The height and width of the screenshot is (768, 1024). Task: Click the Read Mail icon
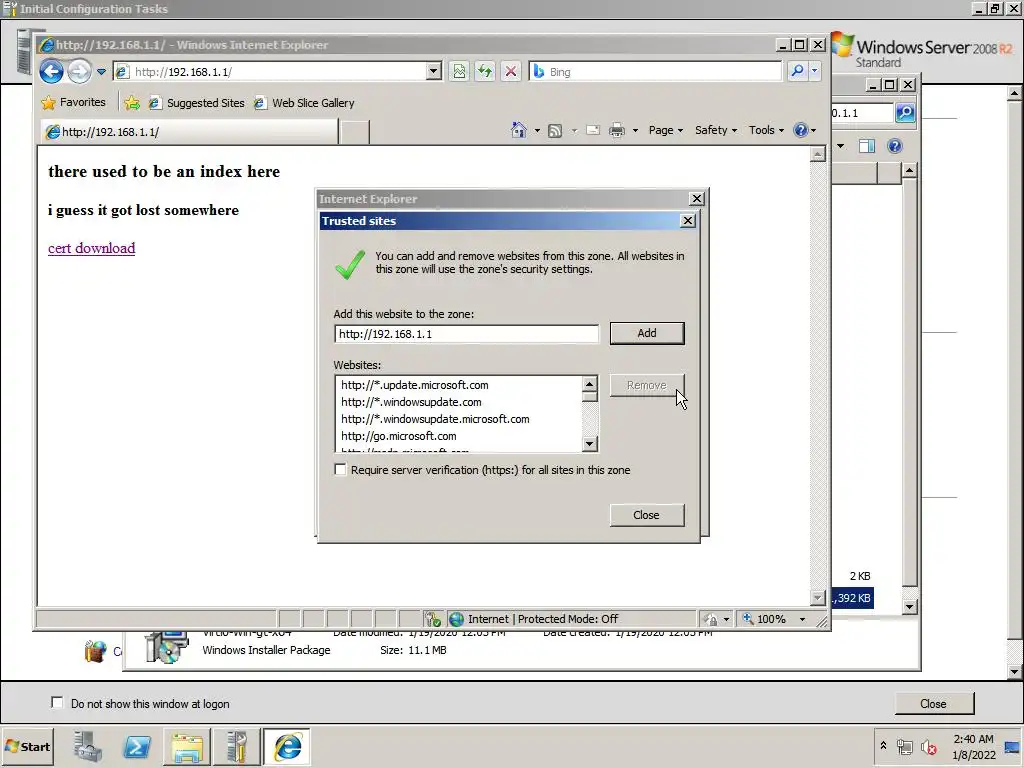[x=593, y=130]
